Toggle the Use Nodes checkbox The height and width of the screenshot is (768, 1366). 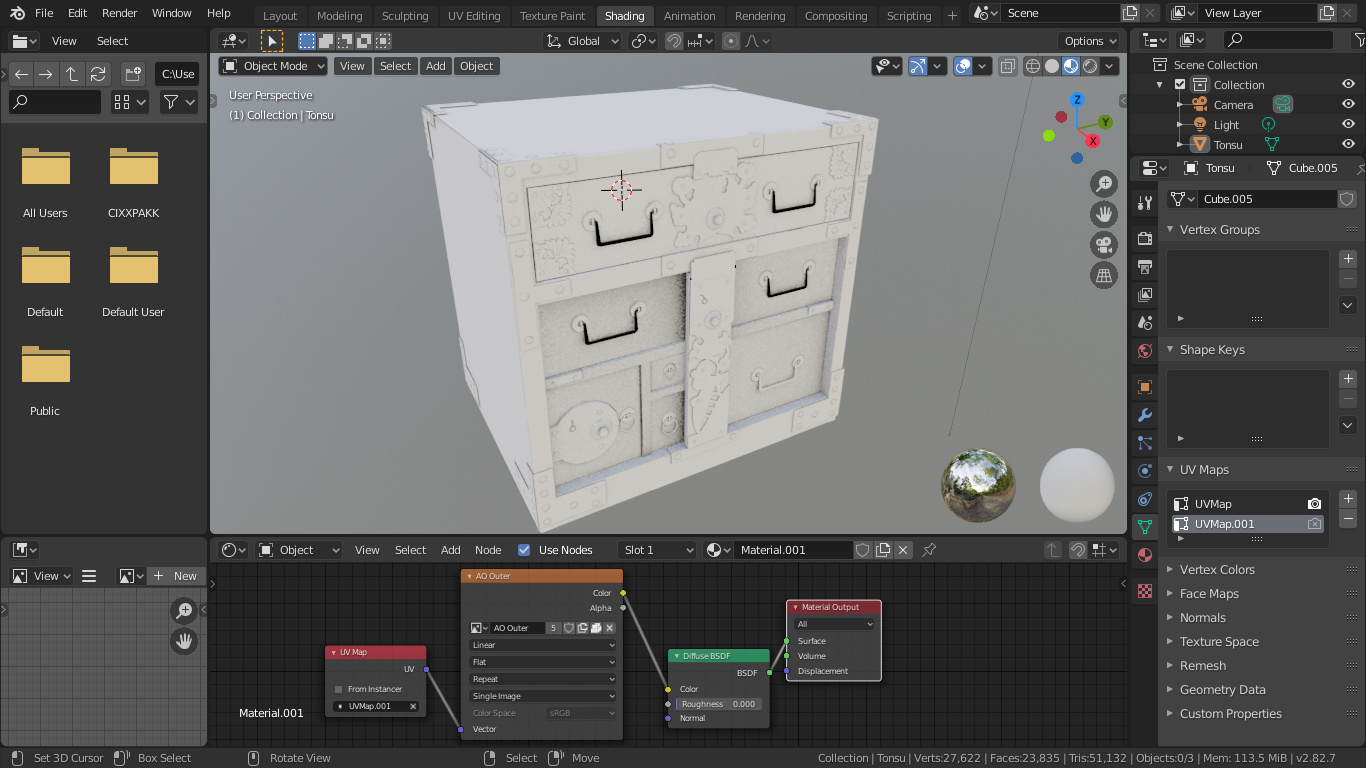pyautogui.click(x=524, y=550)
